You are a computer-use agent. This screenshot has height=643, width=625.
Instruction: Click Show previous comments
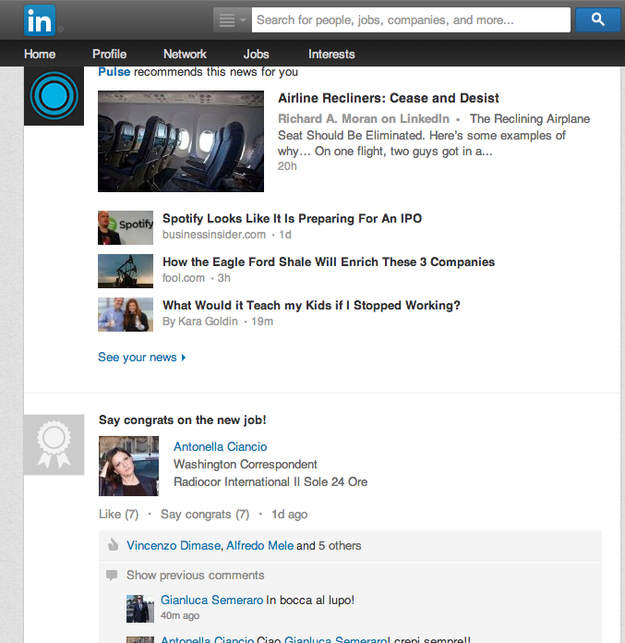point(195,575)
